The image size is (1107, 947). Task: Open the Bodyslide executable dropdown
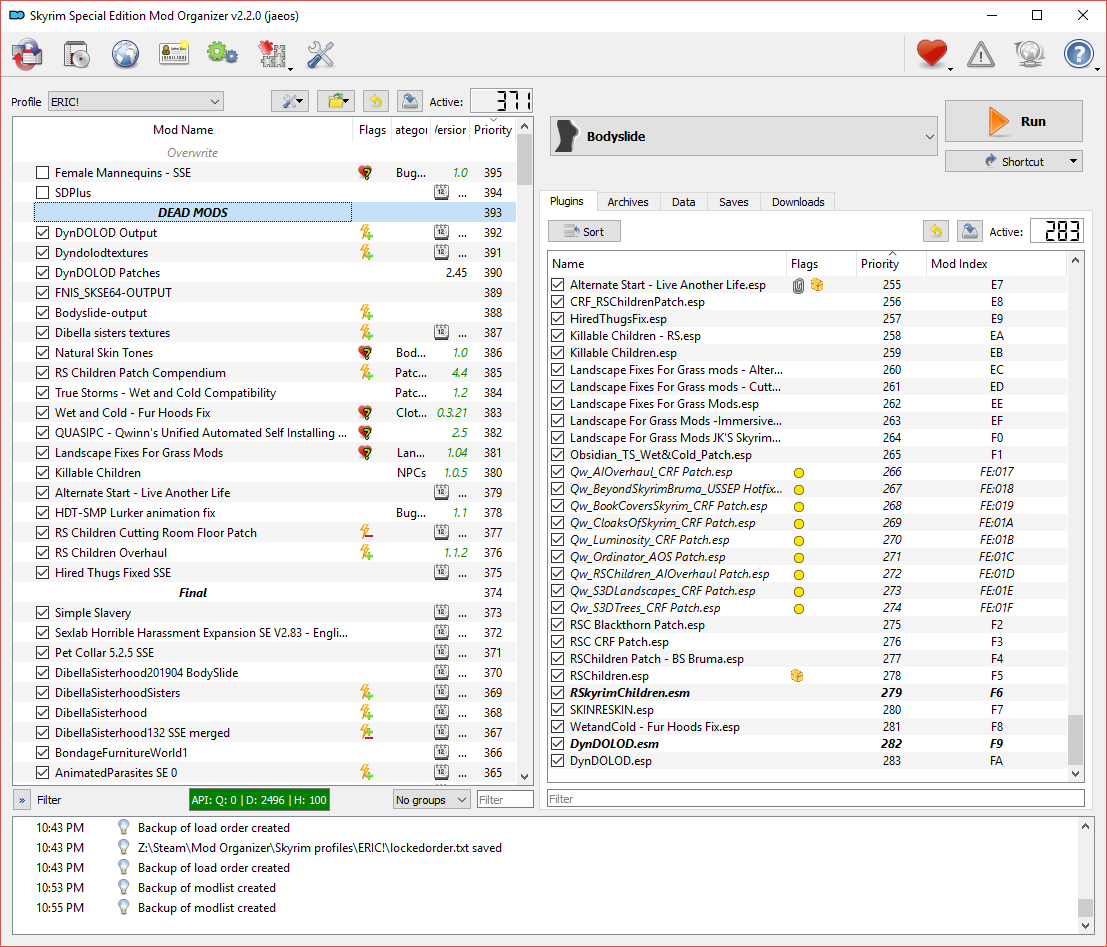[x=743, y=136]
